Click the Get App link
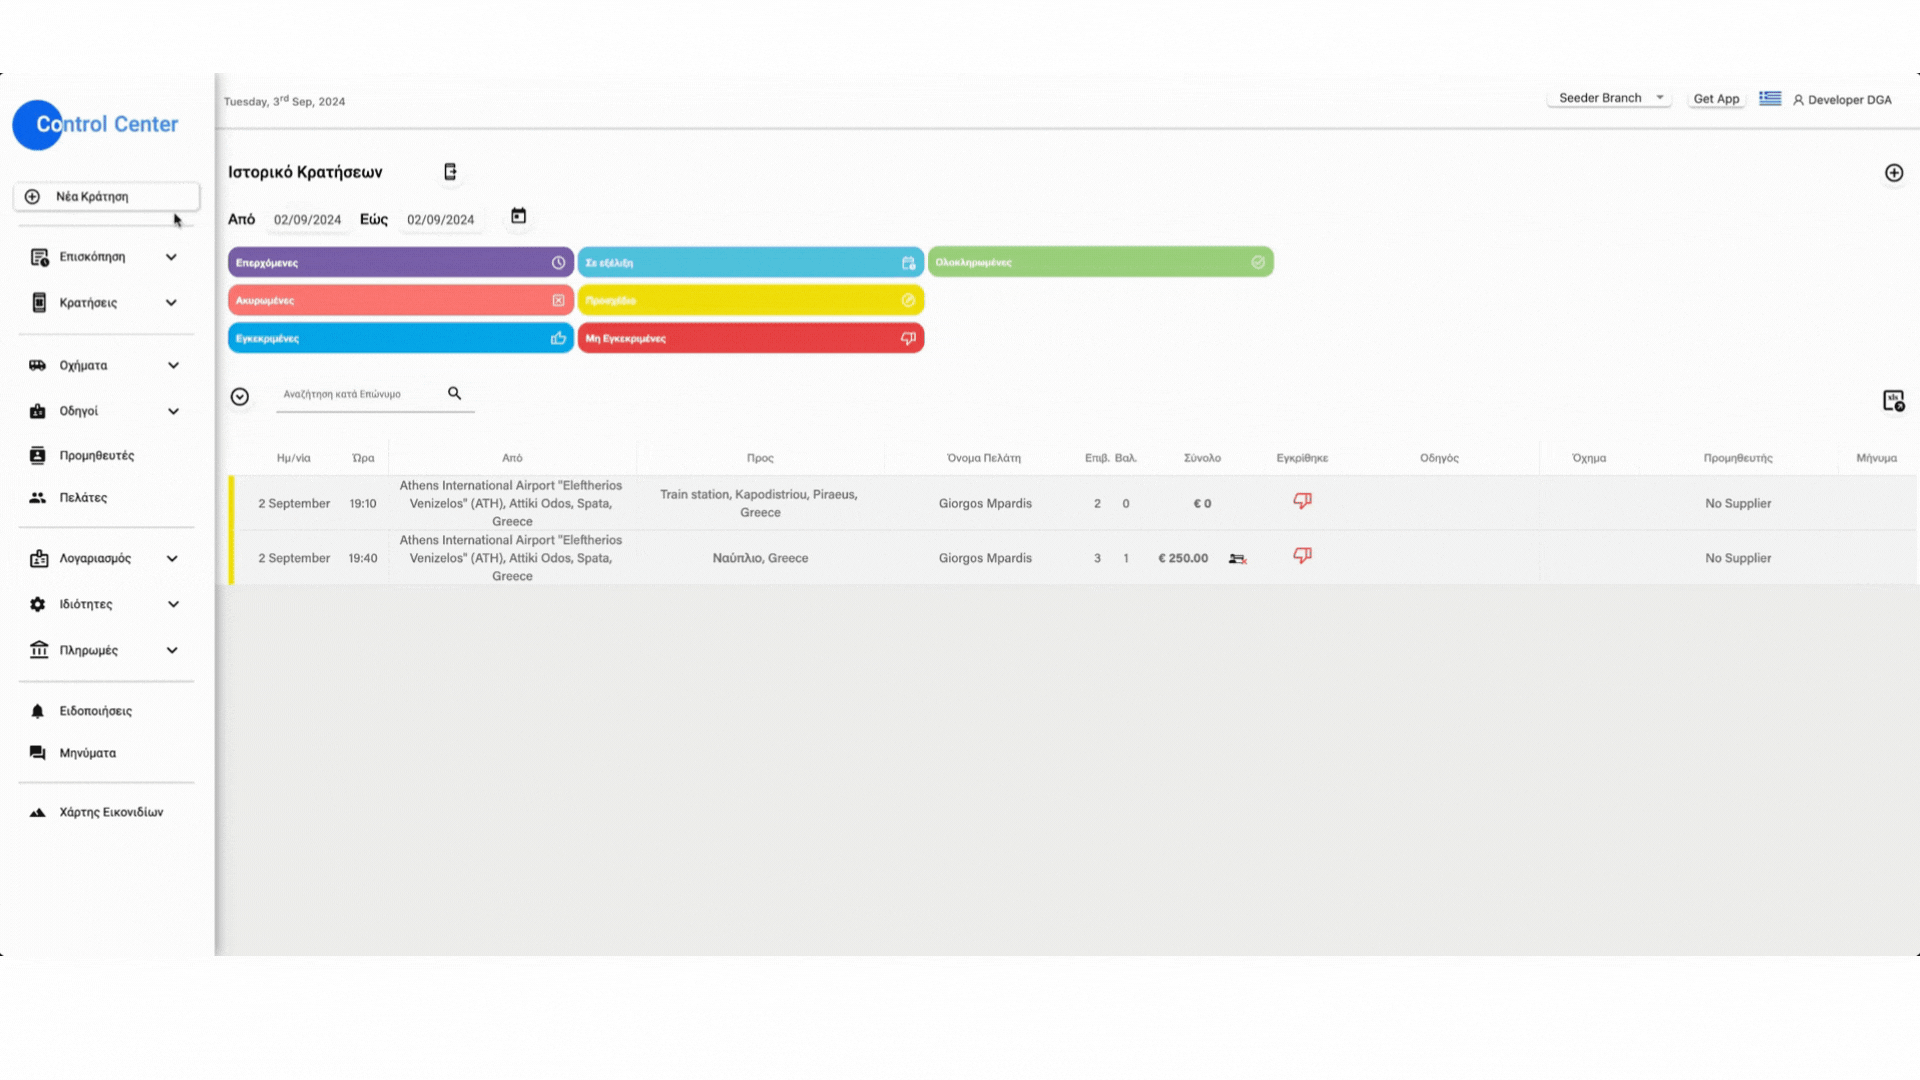 coord(1716,99)
